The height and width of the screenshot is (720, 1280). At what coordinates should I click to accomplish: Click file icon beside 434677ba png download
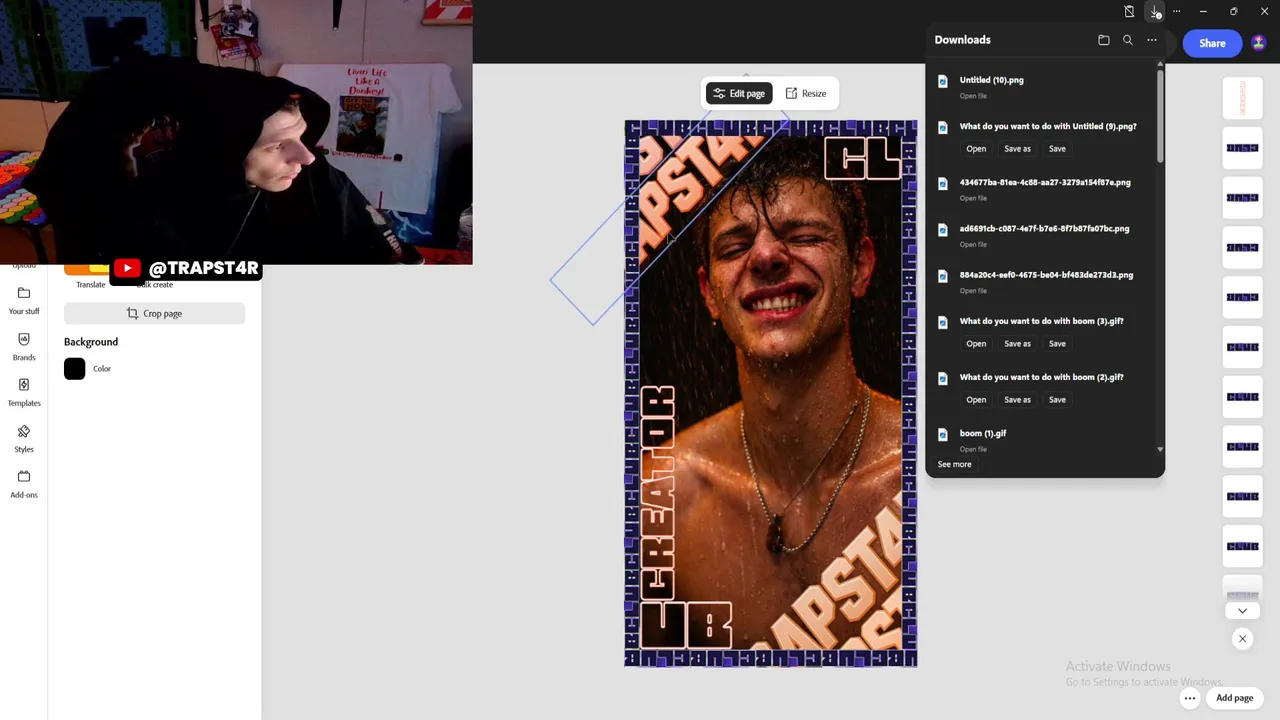pos(942,183)
